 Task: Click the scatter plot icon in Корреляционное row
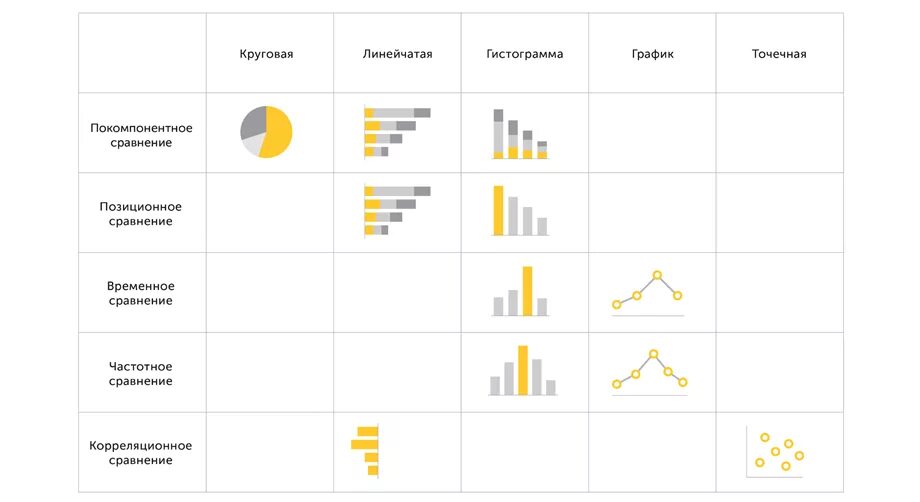(775, 452)
